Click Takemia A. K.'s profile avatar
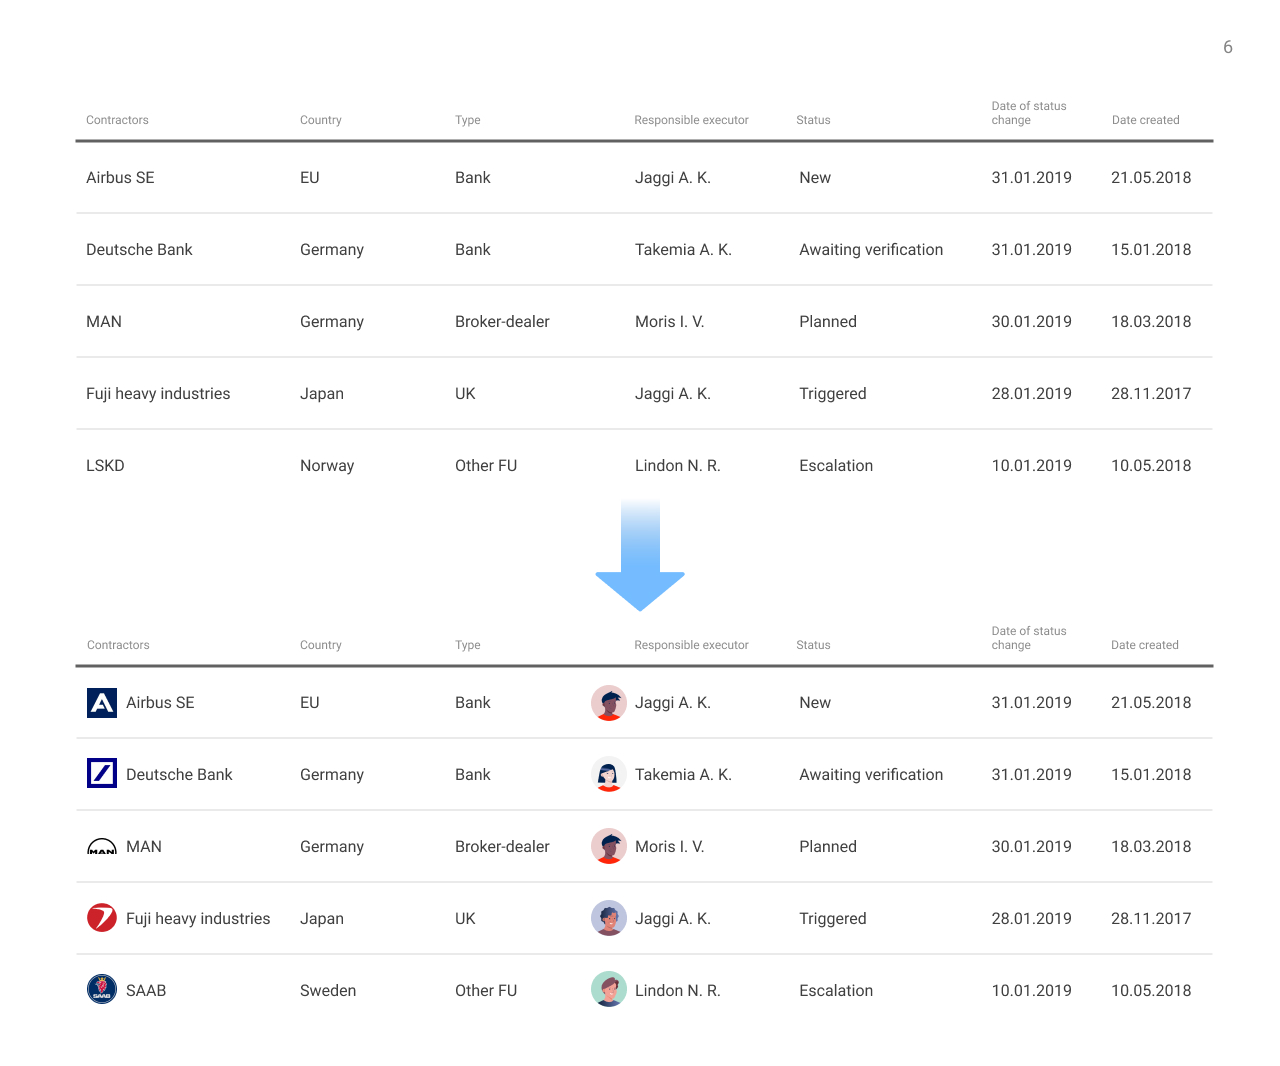 pyautogui.click(x=609, y=774)
